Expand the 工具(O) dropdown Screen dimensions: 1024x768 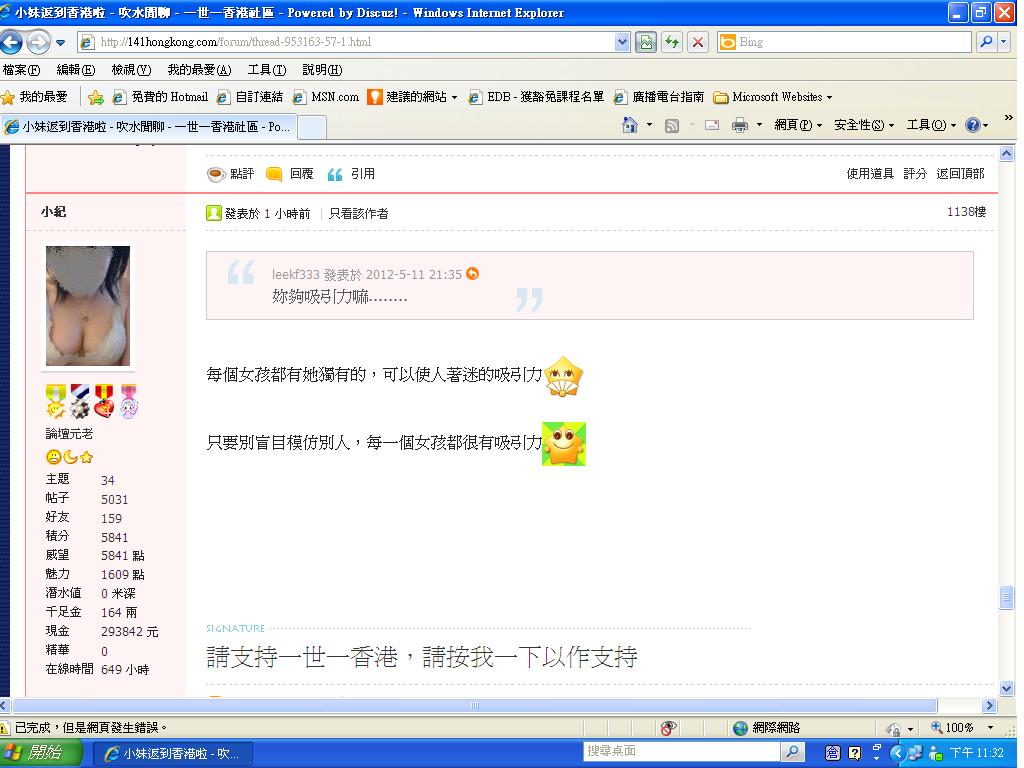tap(928, 125)
